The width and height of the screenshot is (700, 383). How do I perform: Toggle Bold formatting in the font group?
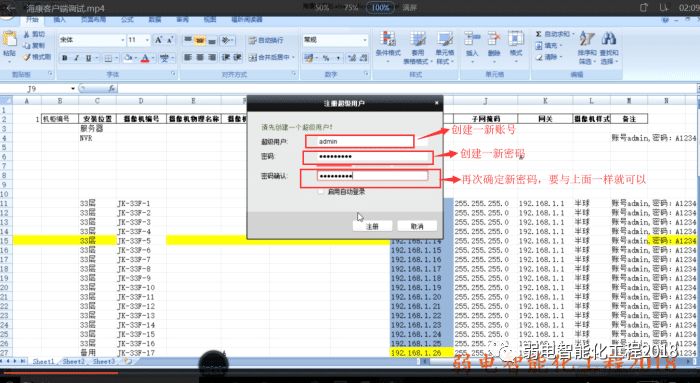pyautogui.click(x=65, y=58)
